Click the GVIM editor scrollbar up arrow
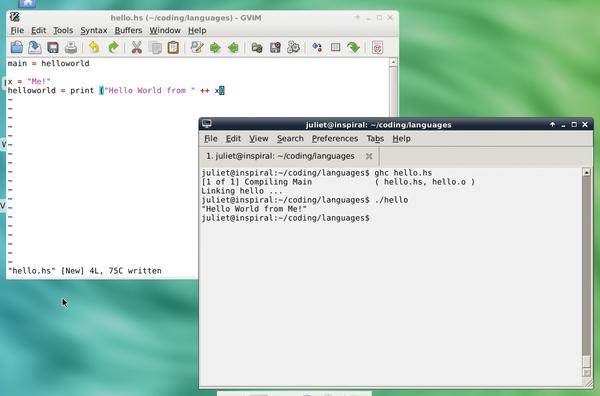The width and height of the screenshot is (600, 396). tap(393, 62)
